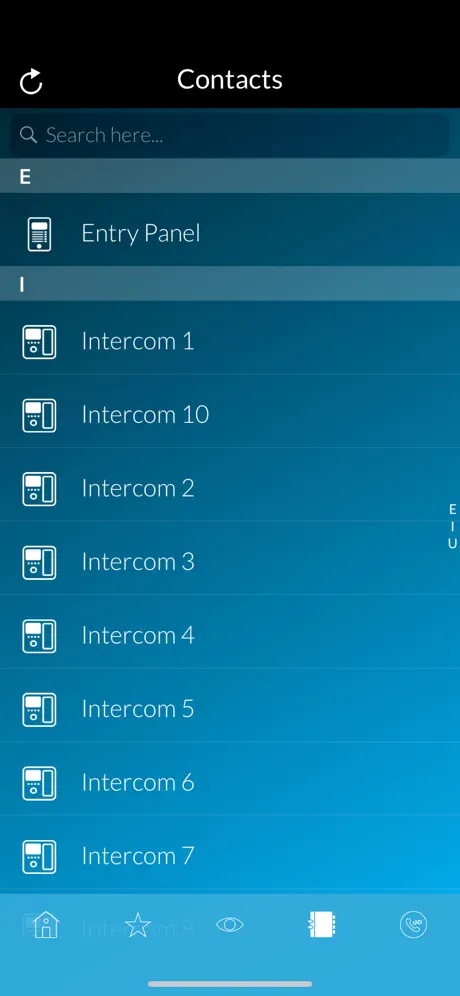Tap the refresh icon in header
This screenshot has height=996, width=460.
31,81
